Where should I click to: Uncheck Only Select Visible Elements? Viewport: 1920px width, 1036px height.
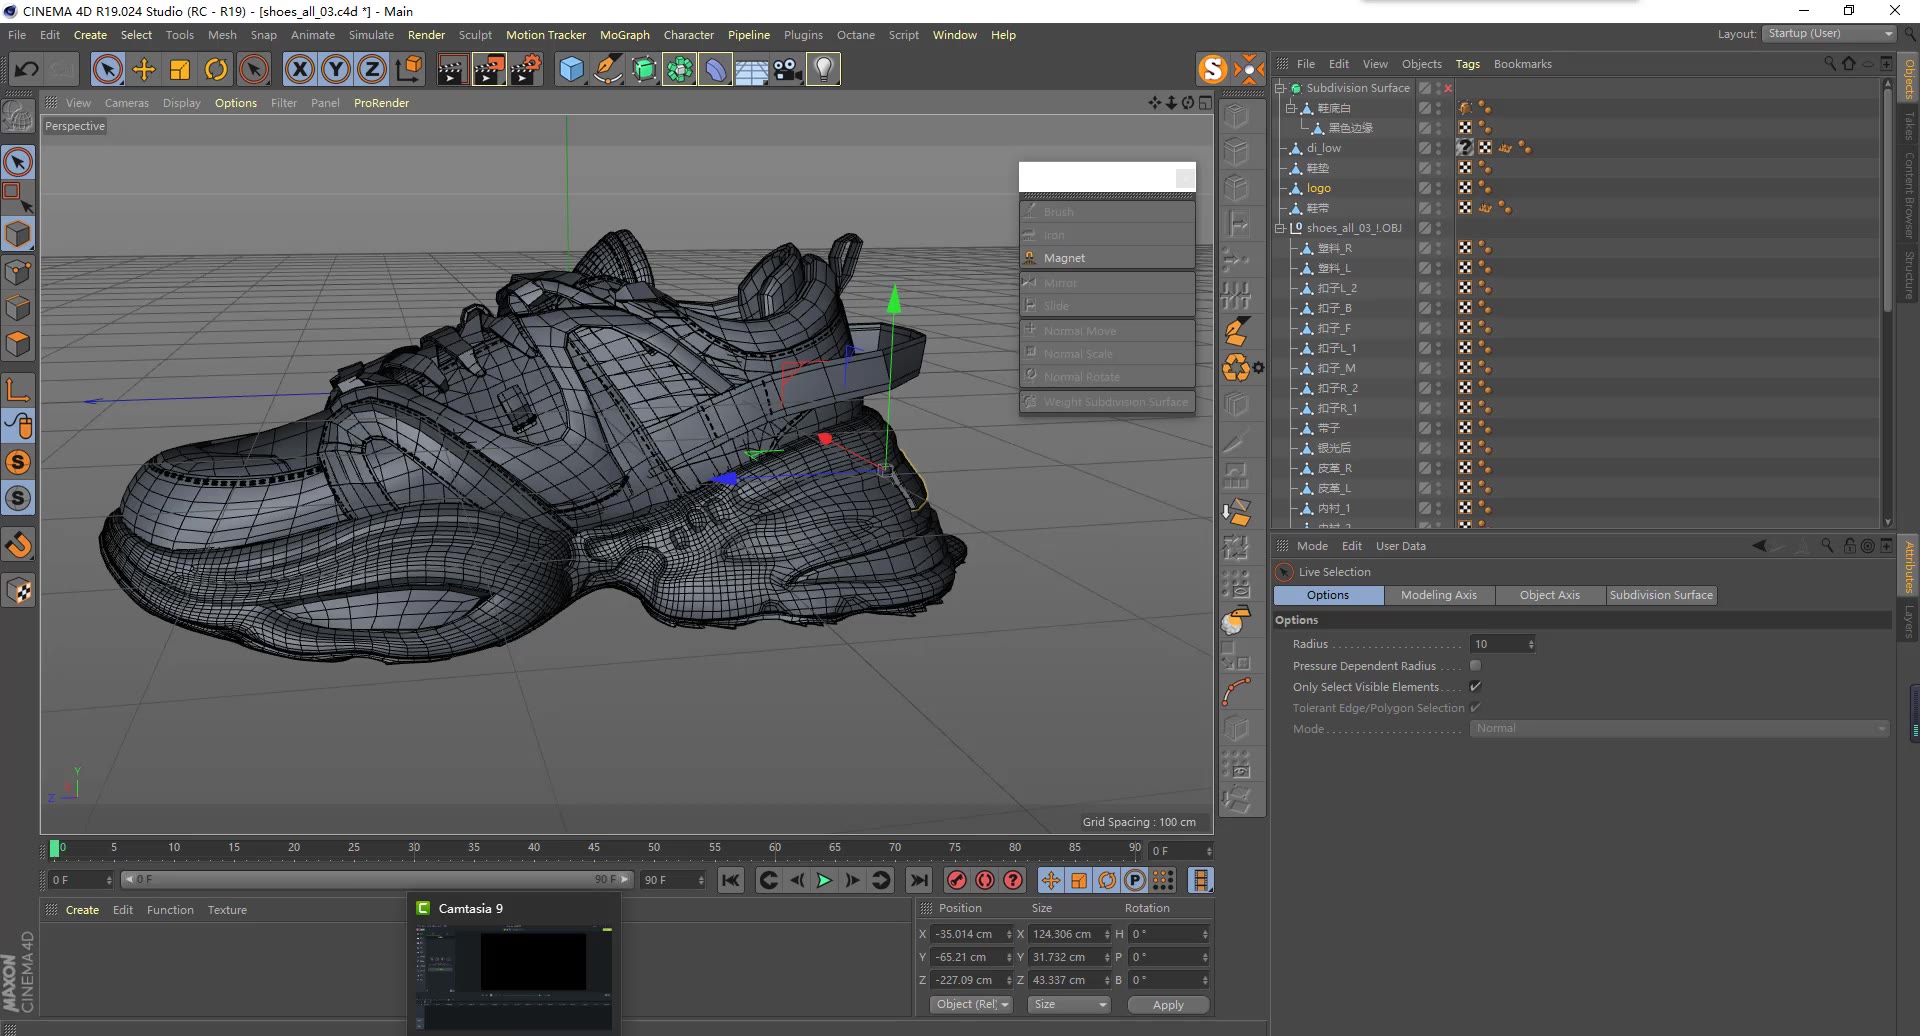pos(1475,687)
